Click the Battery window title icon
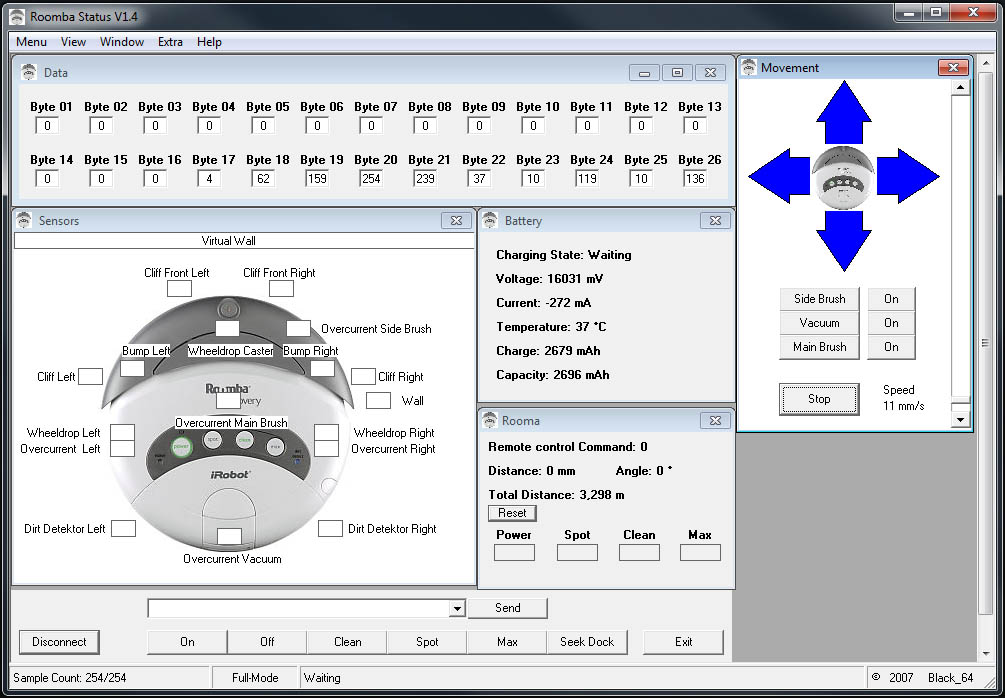The image size is (1005, 698). (490, 220)
